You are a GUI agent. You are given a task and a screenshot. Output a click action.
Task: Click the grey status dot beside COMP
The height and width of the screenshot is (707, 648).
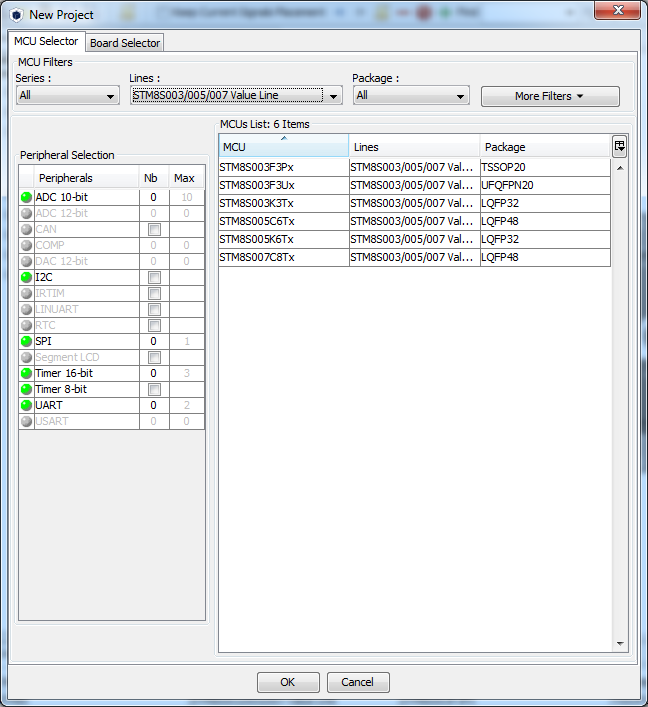[27, 245]
